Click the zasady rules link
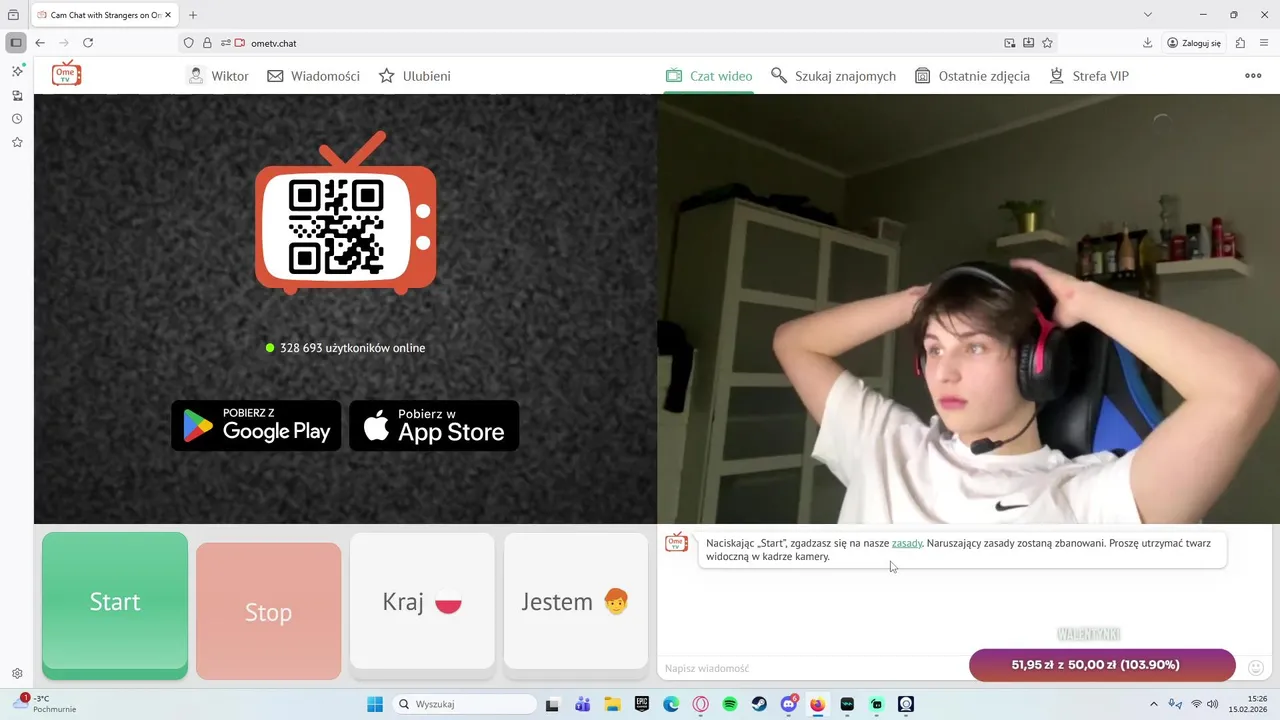Screen dimensions: 1280x720 tap(907, 543)
